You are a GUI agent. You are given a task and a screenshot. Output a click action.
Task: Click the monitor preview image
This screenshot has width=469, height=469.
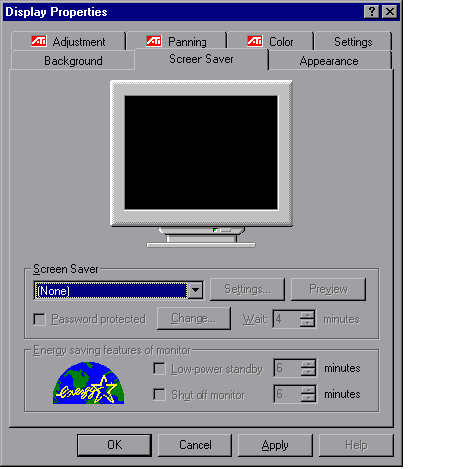[x=201, y=164]
